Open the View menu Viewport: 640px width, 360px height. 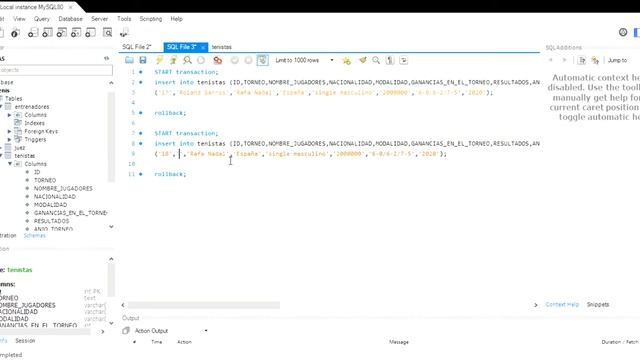coord(19,19)
